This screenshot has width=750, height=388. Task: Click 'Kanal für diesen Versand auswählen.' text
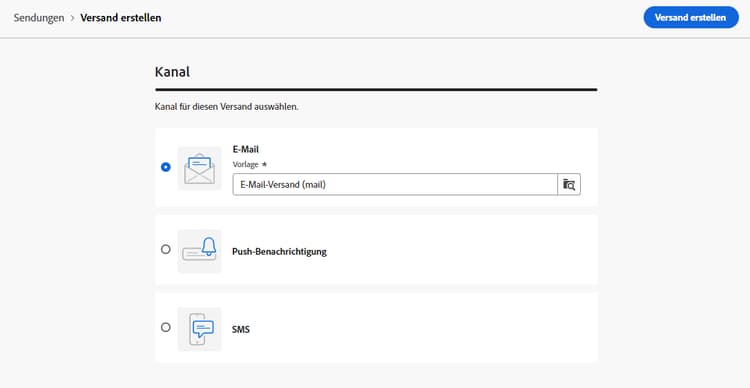227,107
